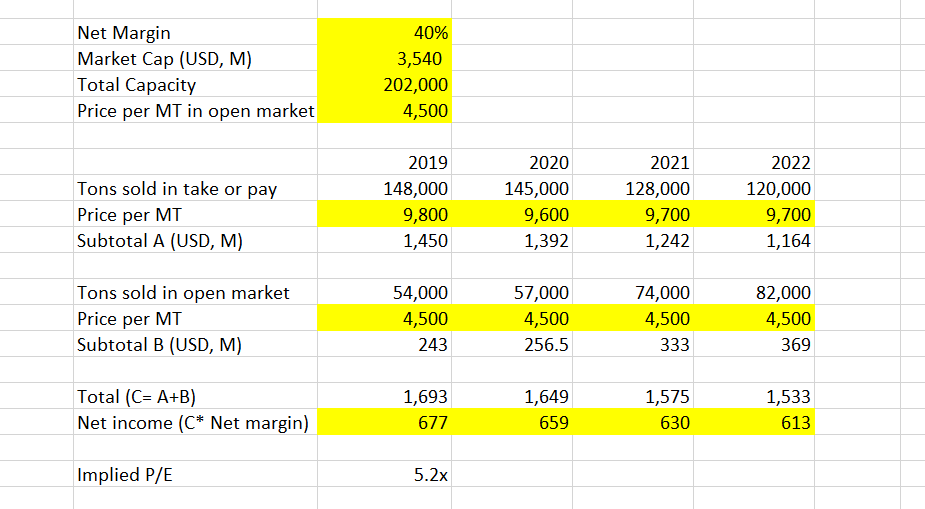
Task: Click the 2021 Subtotal A value 1,242
Action: pyautogui.click(x=630, y=240)
